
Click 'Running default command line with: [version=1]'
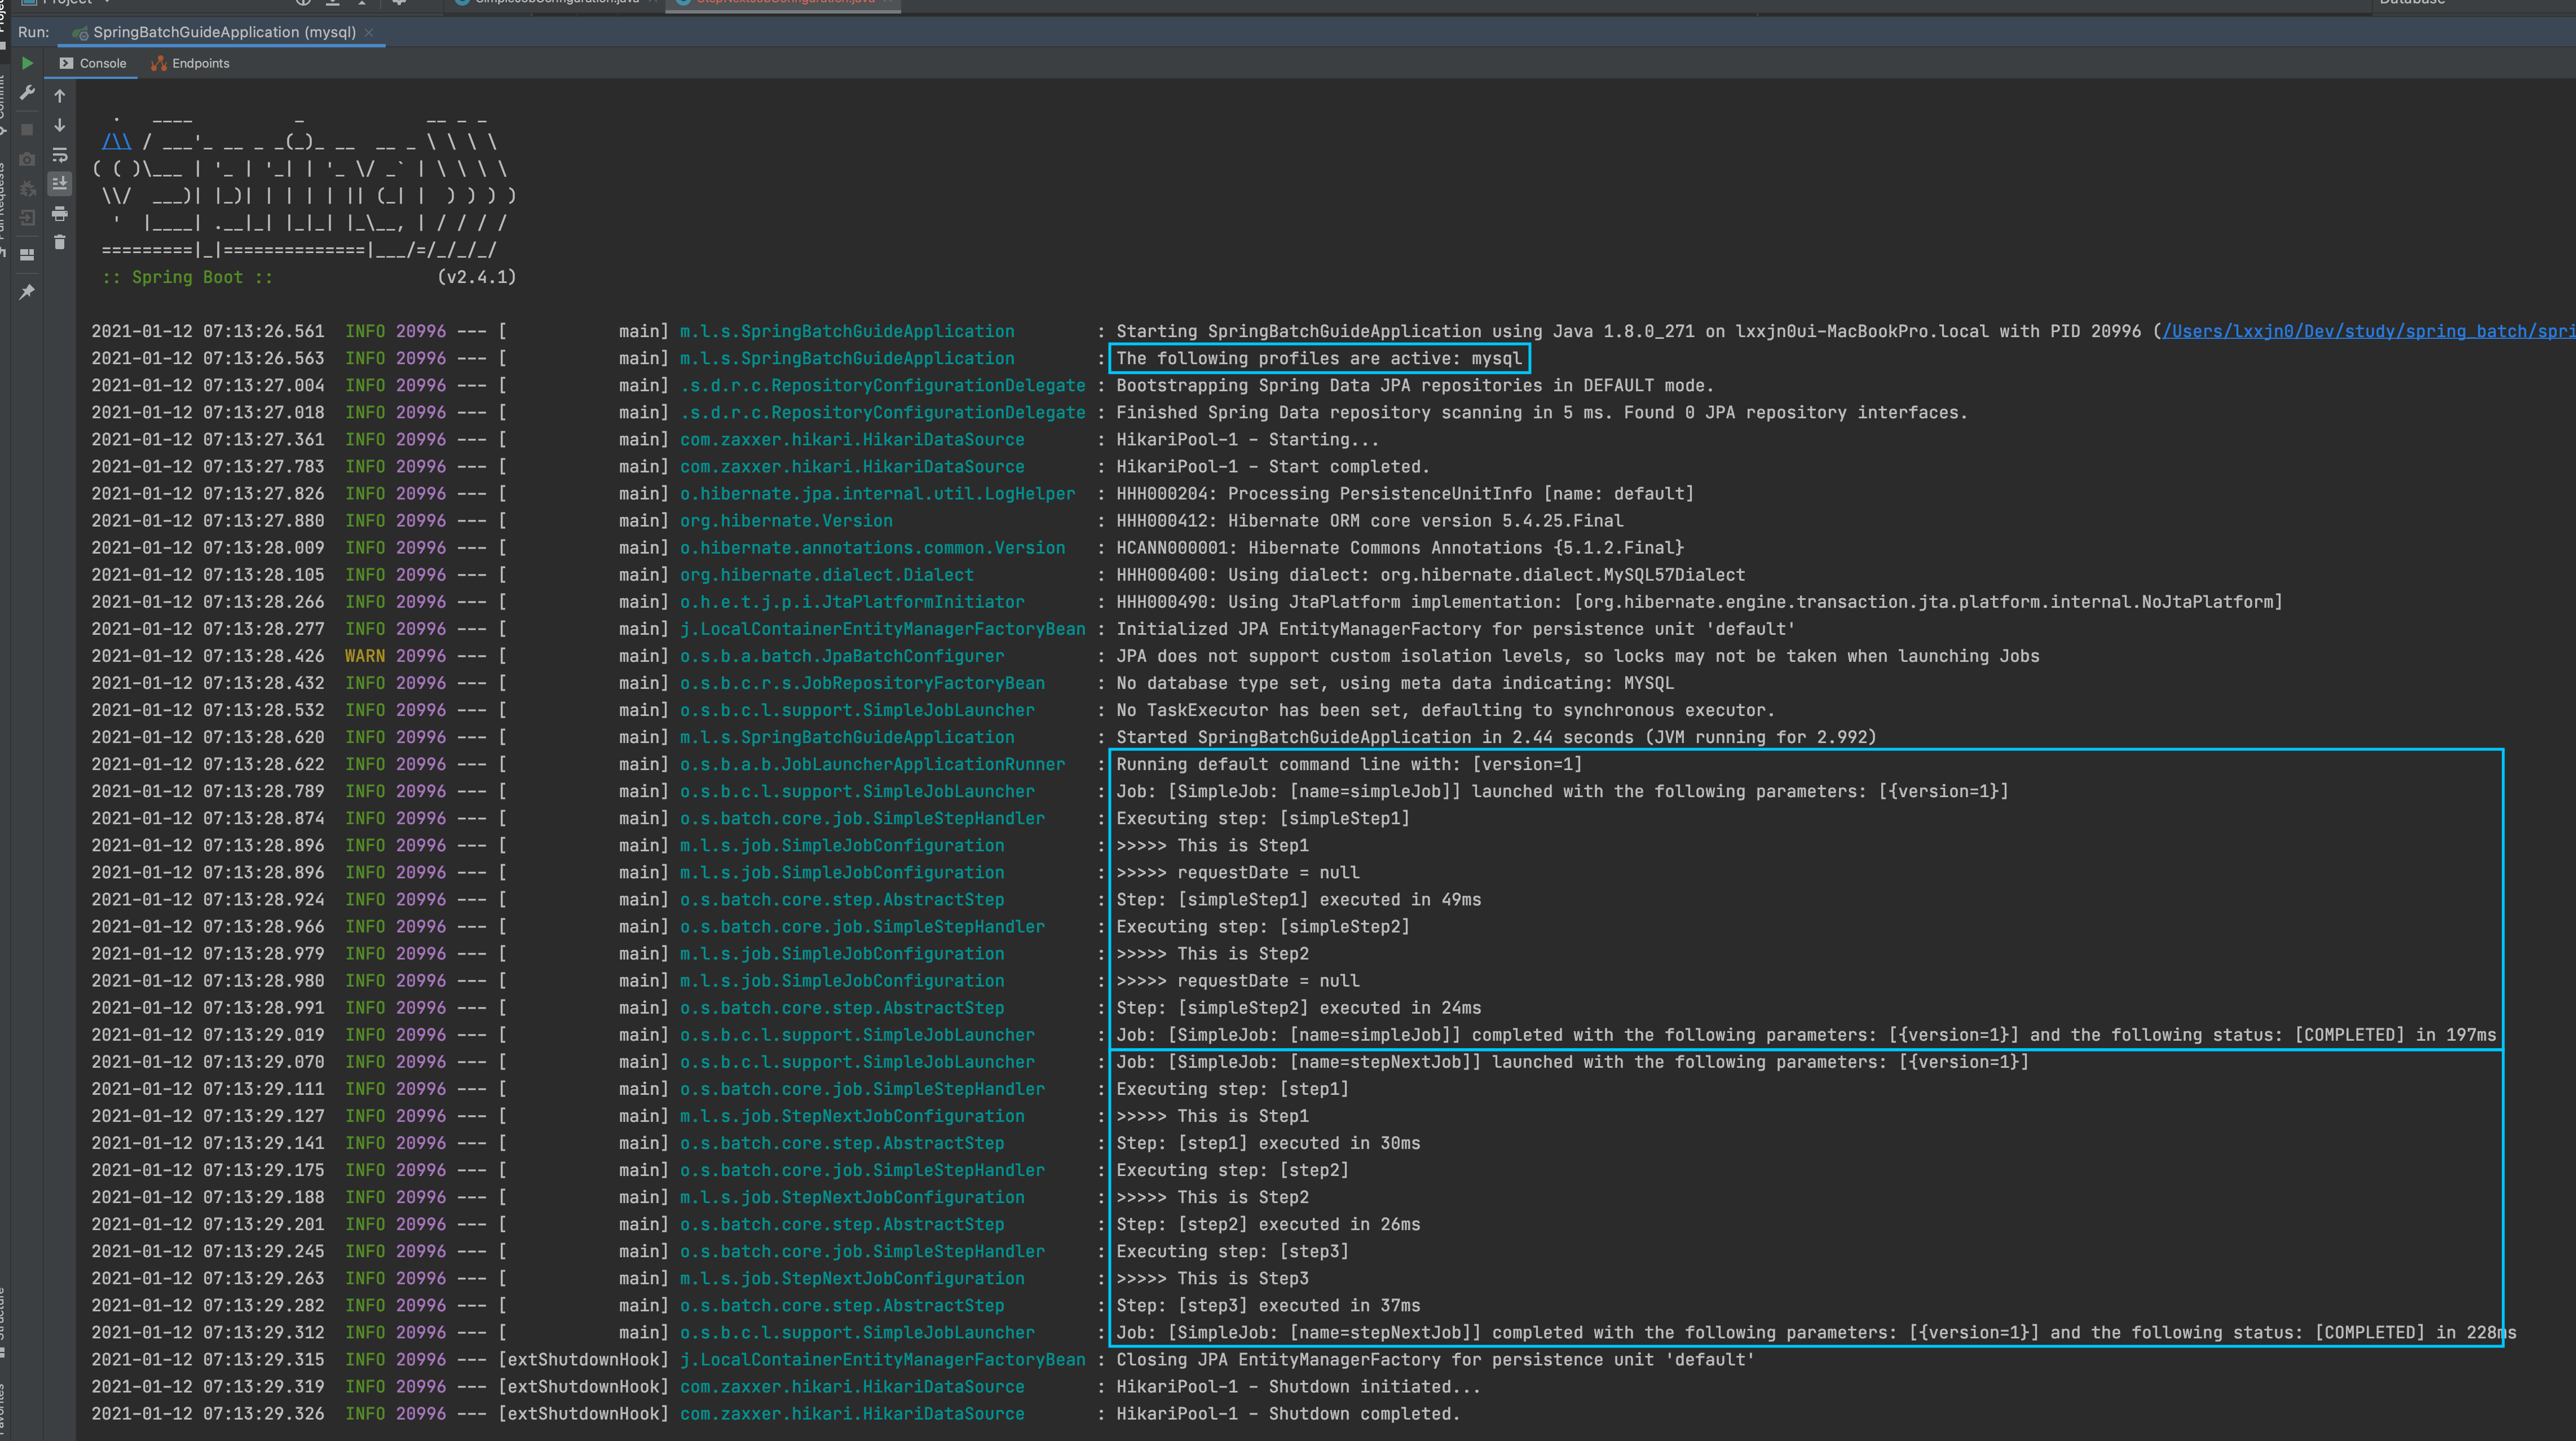(1349, 764)
